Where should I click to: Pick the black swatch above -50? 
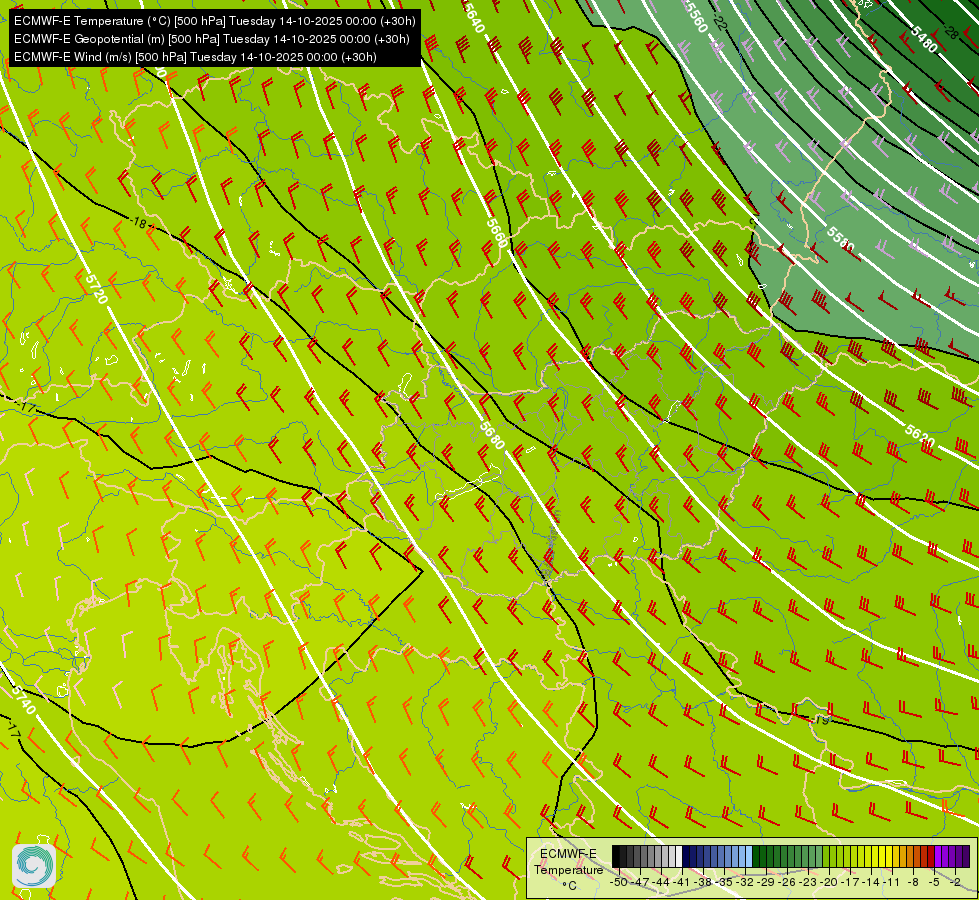point(616,856)
